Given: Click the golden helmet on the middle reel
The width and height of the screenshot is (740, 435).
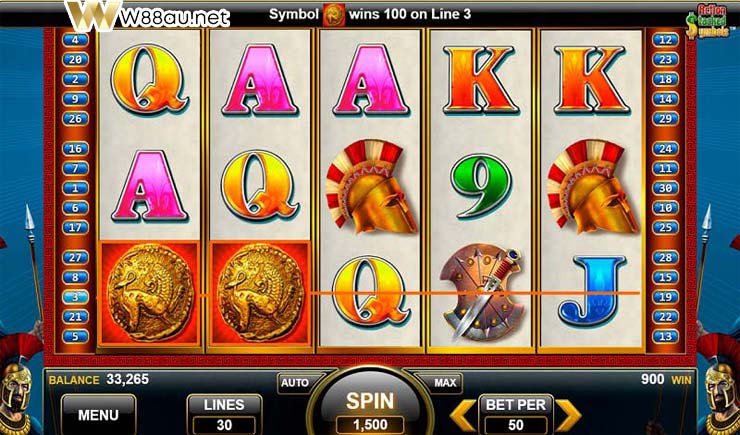Looking at the screenshot, I should 371,187.
